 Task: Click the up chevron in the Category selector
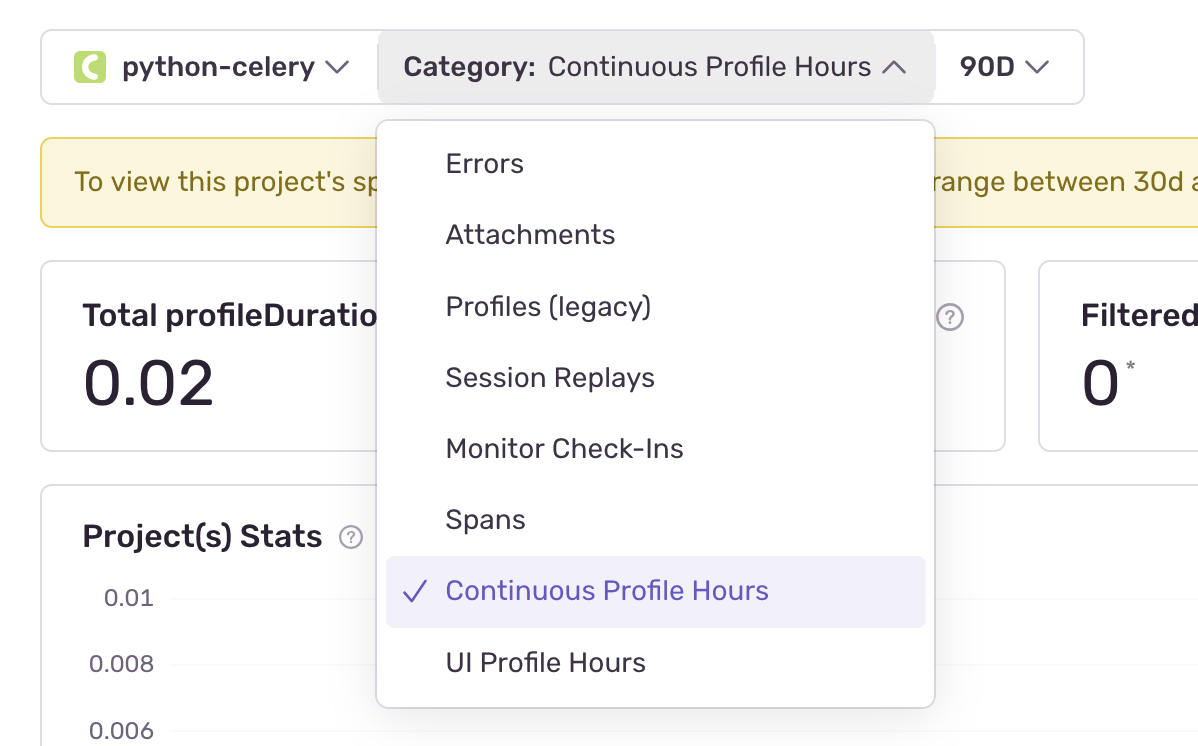[x=894, y=67]
